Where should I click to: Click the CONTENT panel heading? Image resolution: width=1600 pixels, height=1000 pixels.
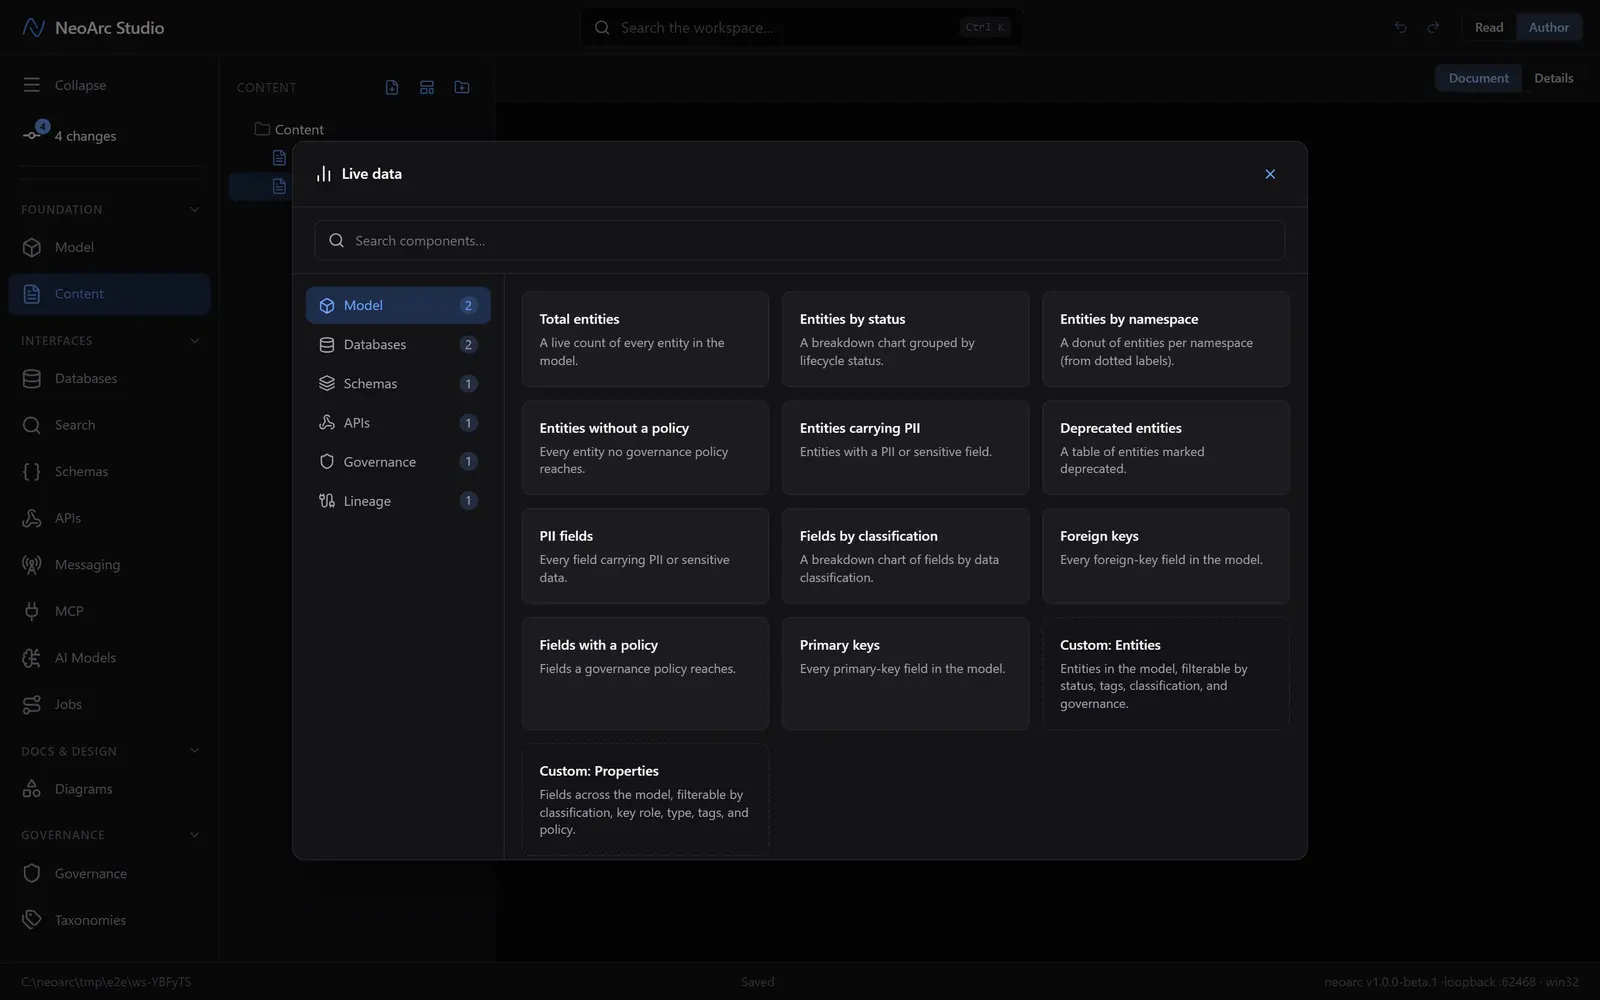pos(267,88)
